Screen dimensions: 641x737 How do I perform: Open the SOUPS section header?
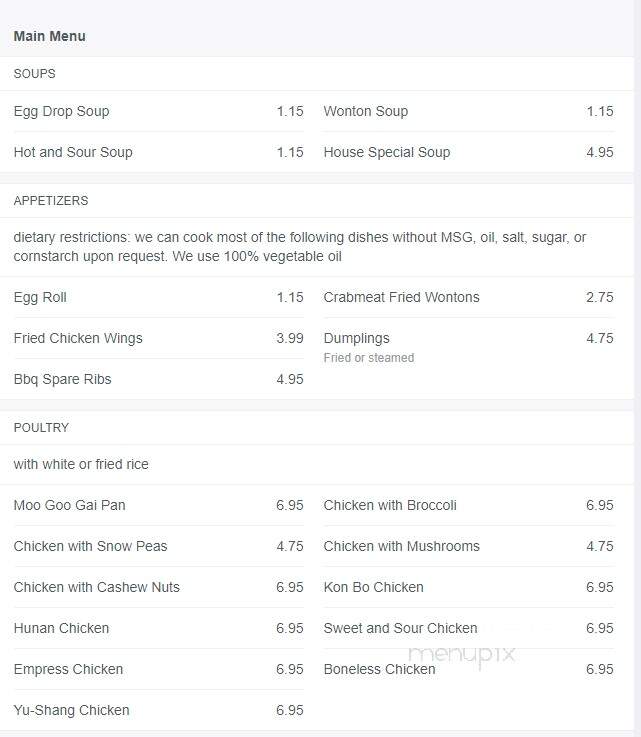click(x=34, y=74)
